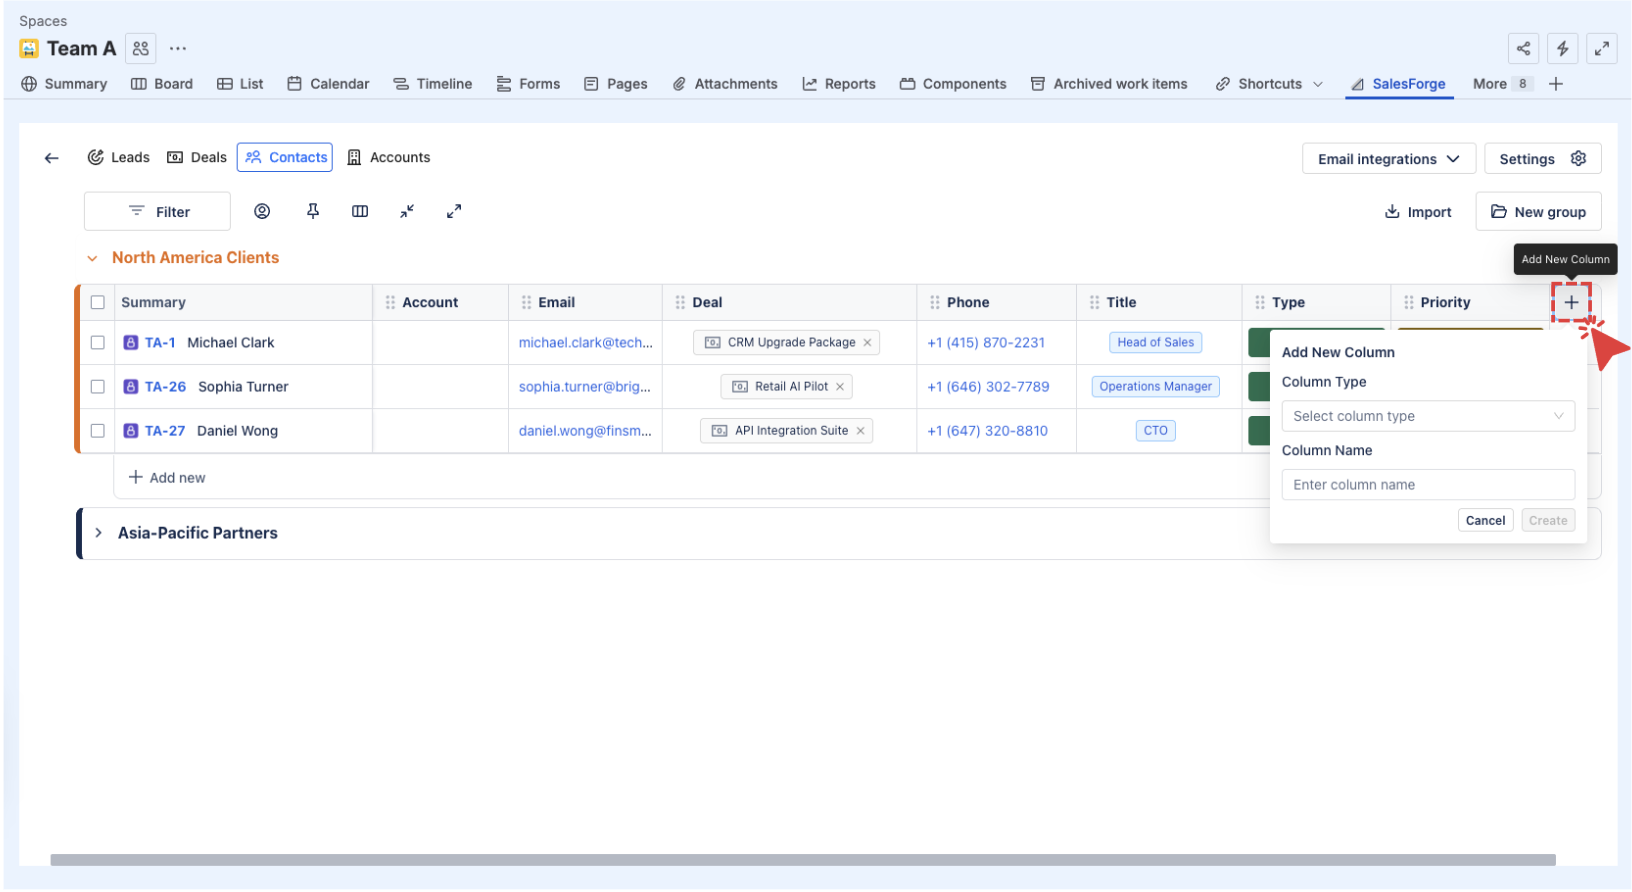Click the collapse-all arrows icon
The width and height of the screenshot is (1632, 892).
click(407, 211)
